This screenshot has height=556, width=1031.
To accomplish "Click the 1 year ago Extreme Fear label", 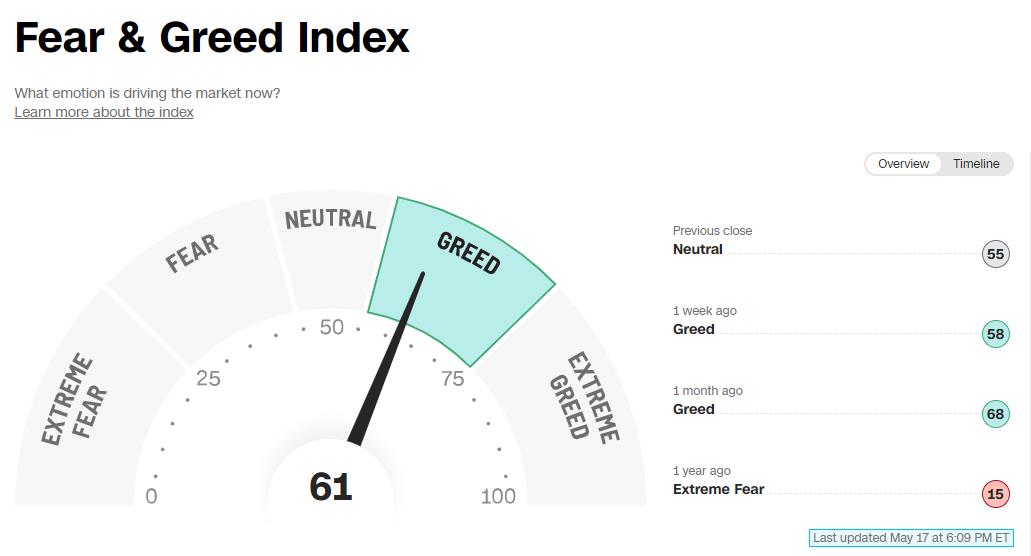I will coord(719,490).
